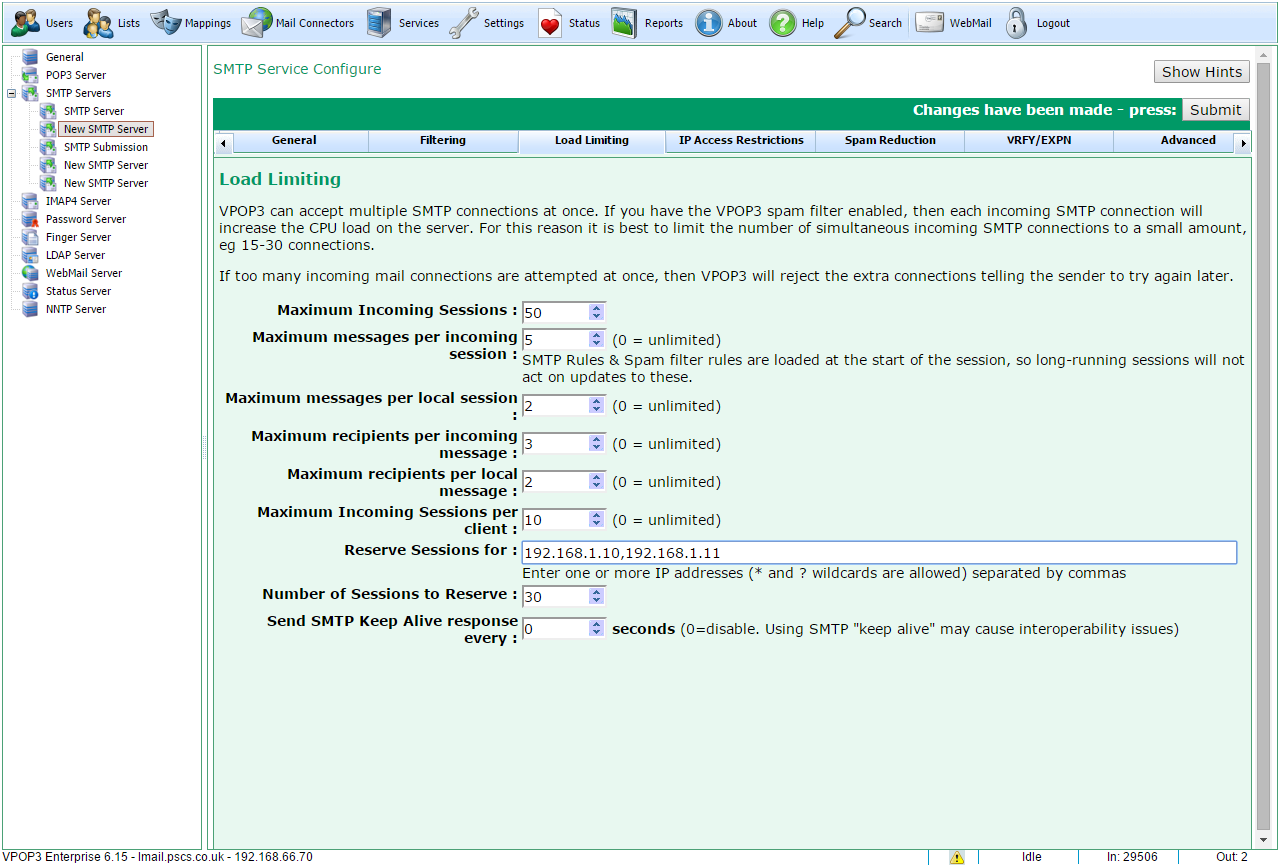1280x865 pixels.
Task: Click the 'Out: 2' status entry
Action: click(x=1231, y=857)
